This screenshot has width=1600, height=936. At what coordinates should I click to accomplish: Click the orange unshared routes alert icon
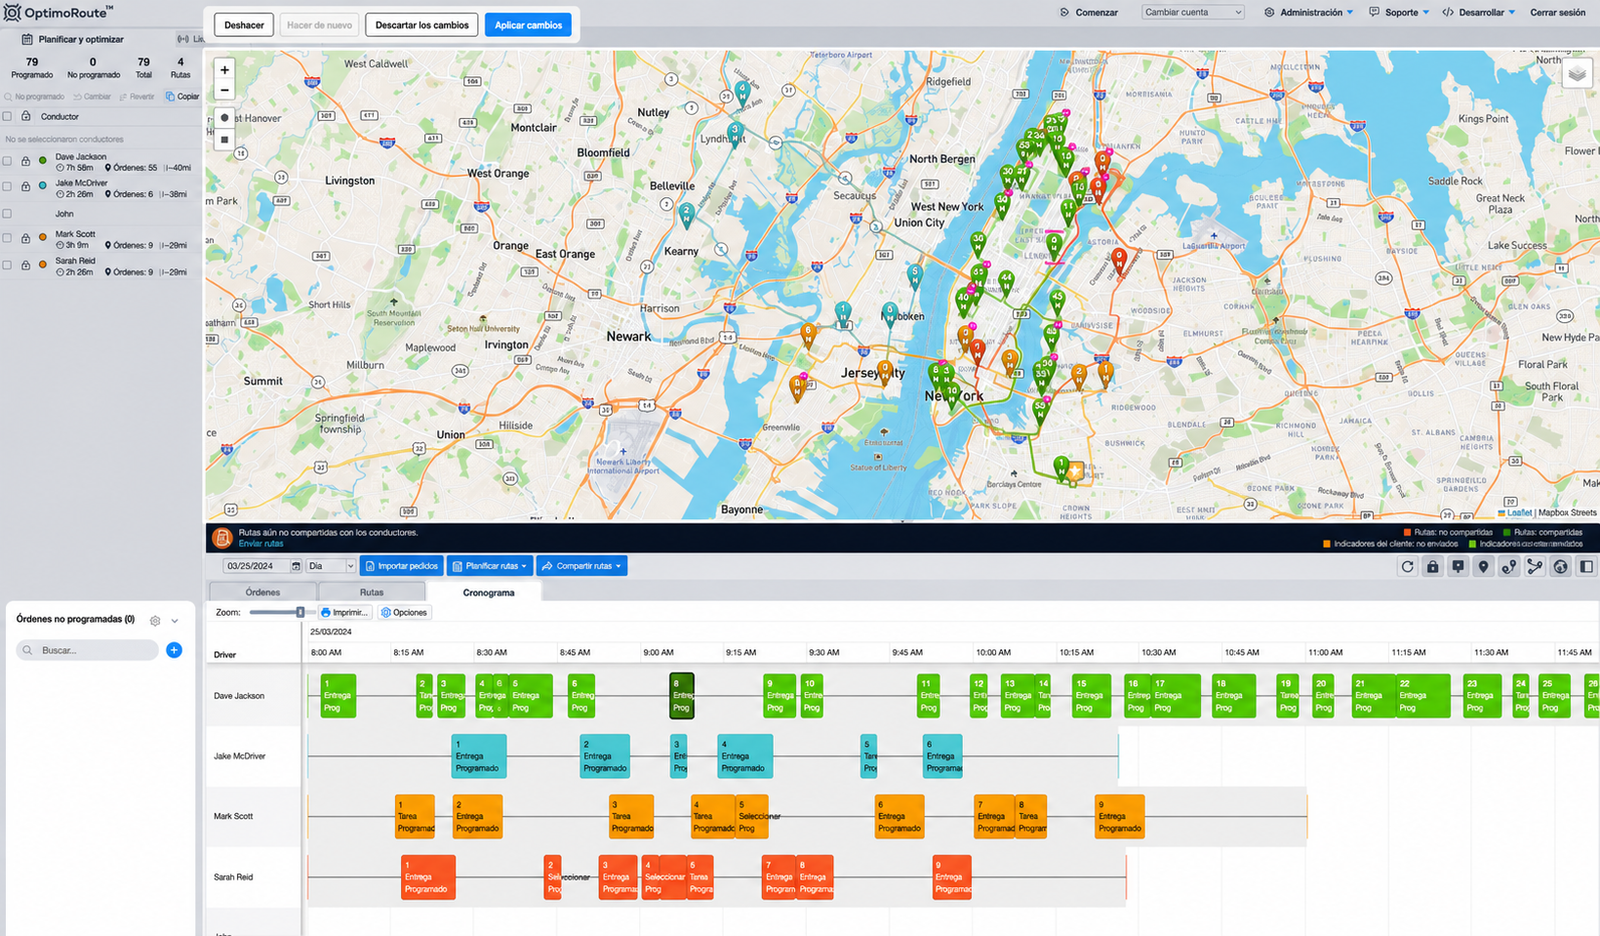(x=222, y=538)
